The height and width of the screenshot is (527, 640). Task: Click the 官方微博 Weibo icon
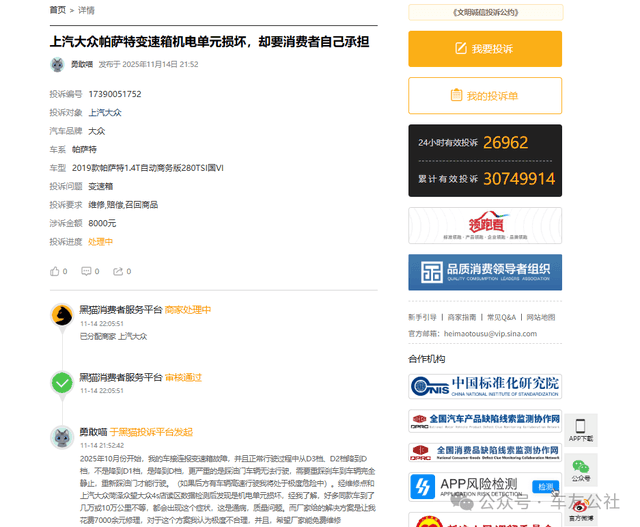click(580, 510)
